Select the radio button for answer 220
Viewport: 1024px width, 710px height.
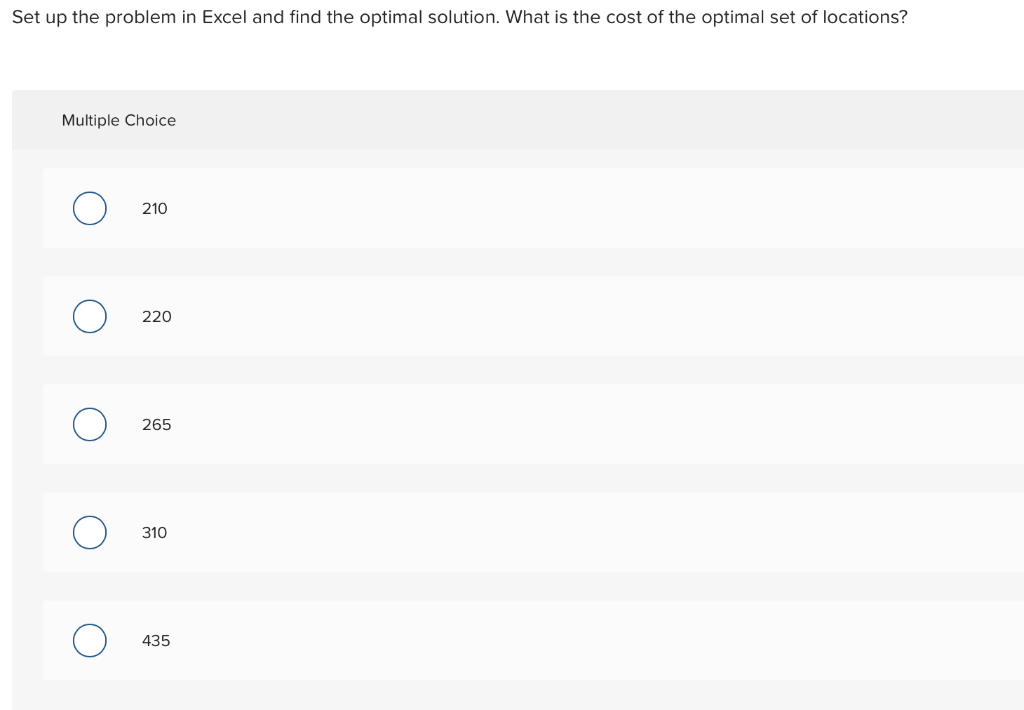89,316
